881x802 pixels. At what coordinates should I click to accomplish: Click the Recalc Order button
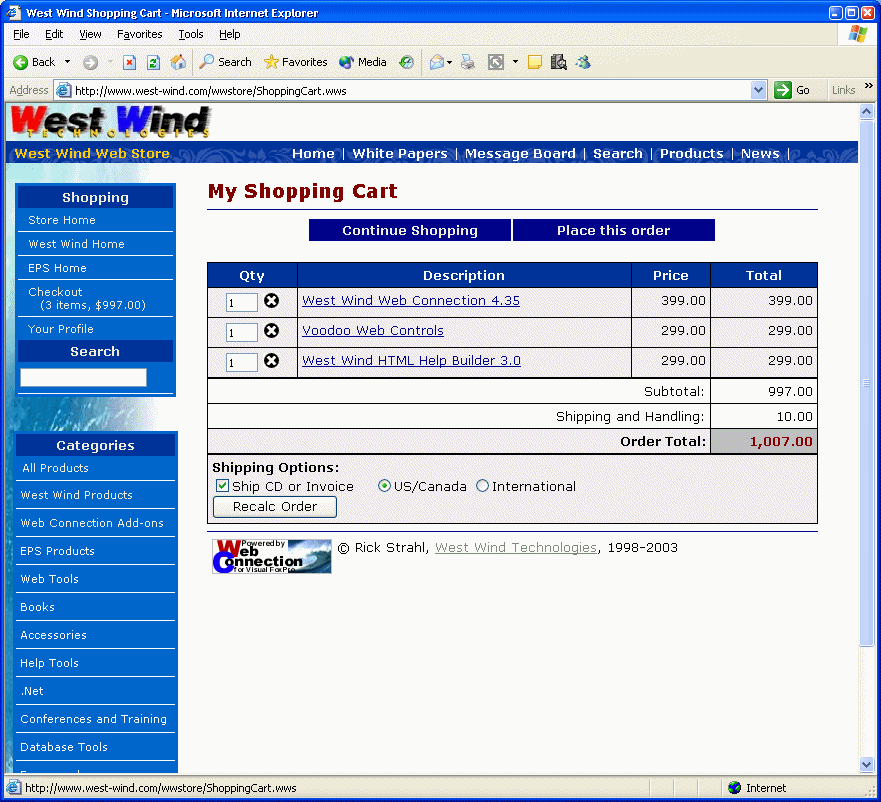[x=275, y=507]
